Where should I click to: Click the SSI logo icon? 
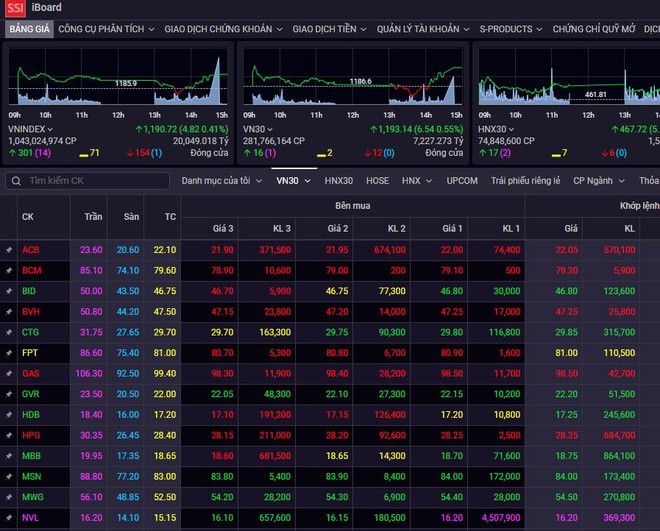(x=15, y=8)
